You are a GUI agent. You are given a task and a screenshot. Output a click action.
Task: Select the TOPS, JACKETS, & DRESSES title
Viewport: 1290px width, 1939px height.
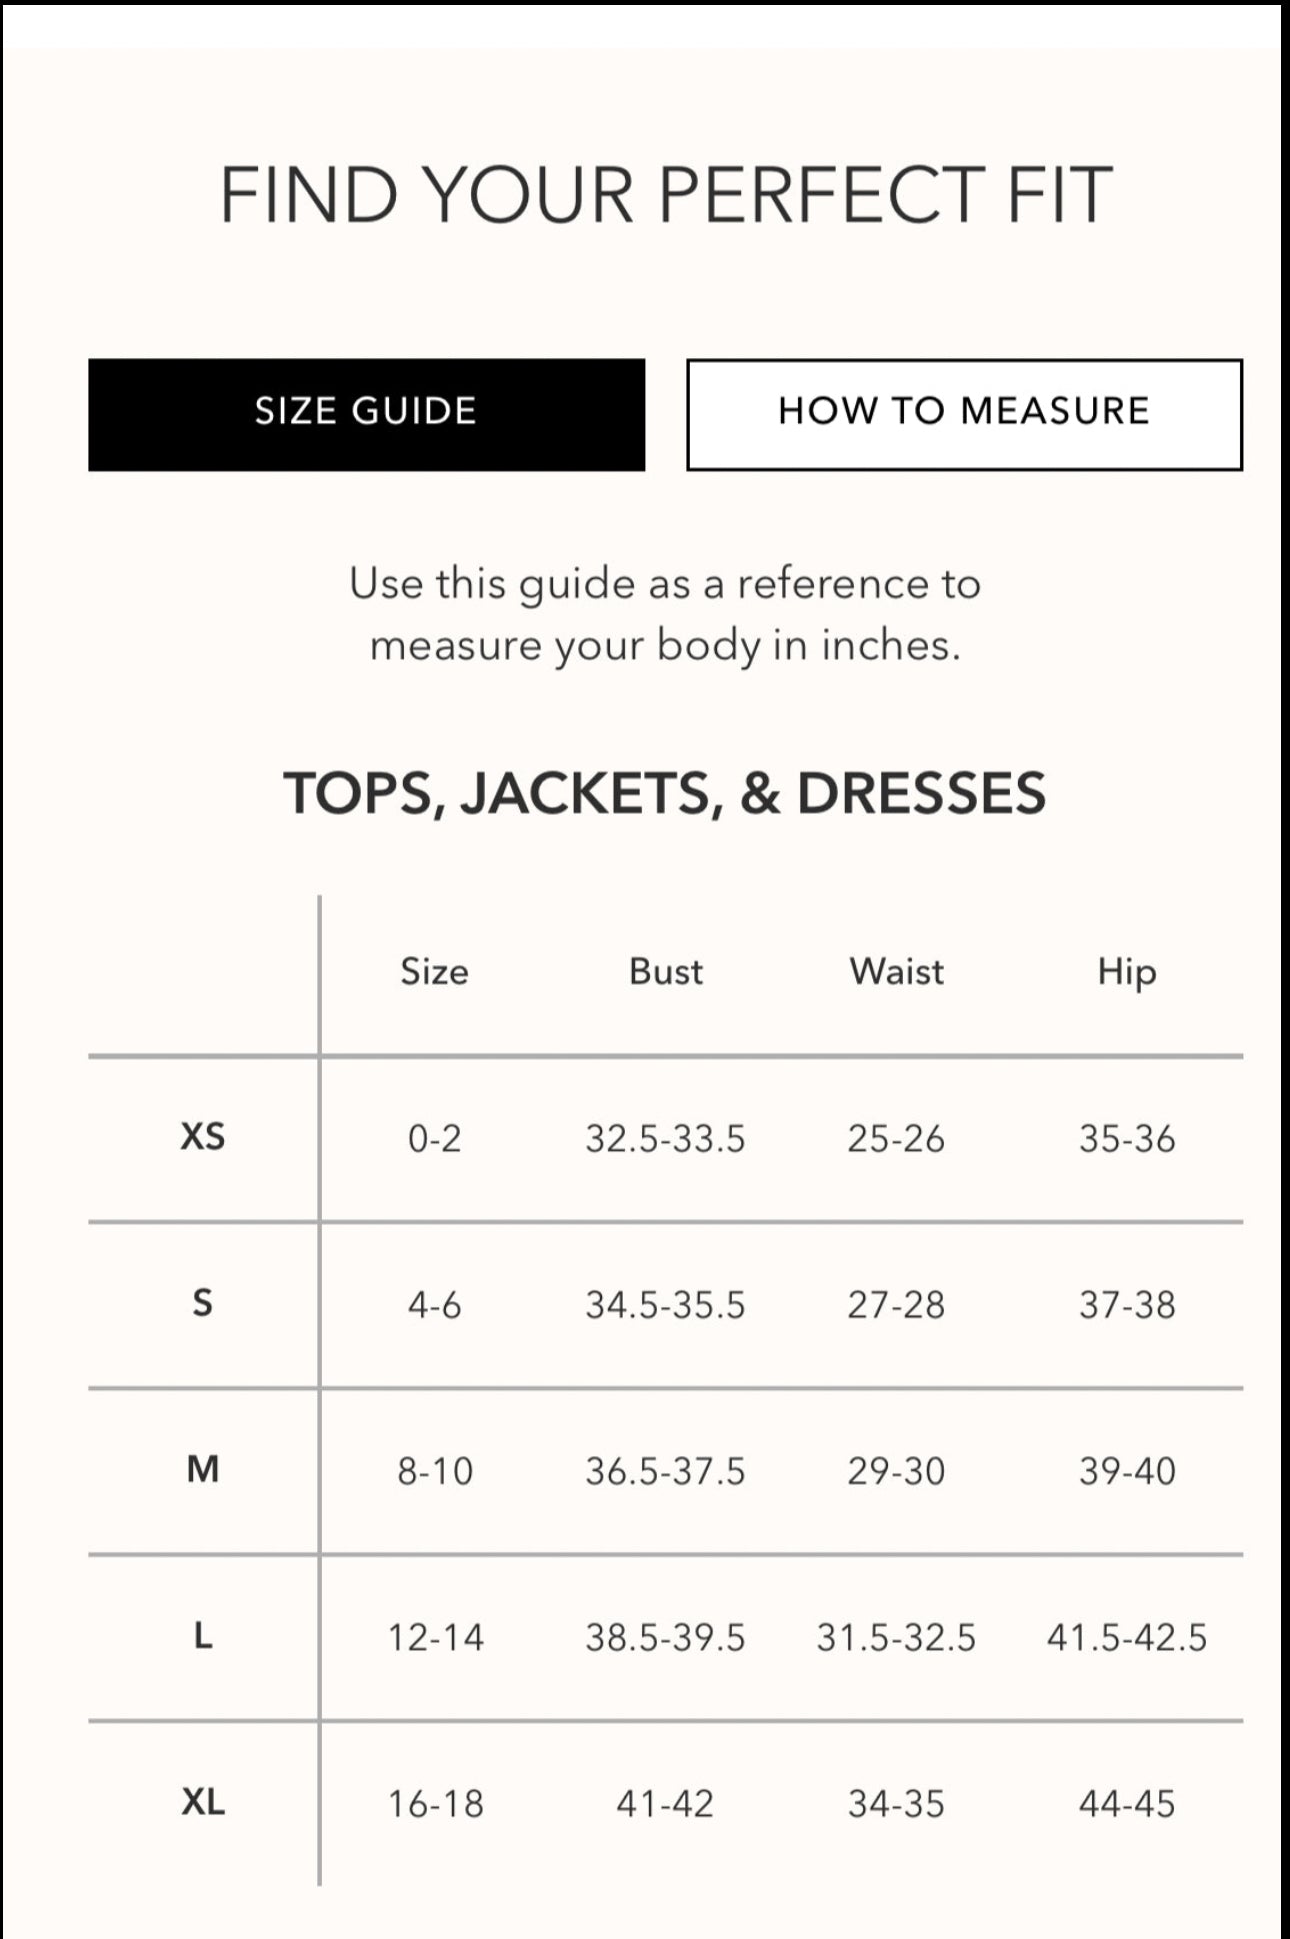665,795
